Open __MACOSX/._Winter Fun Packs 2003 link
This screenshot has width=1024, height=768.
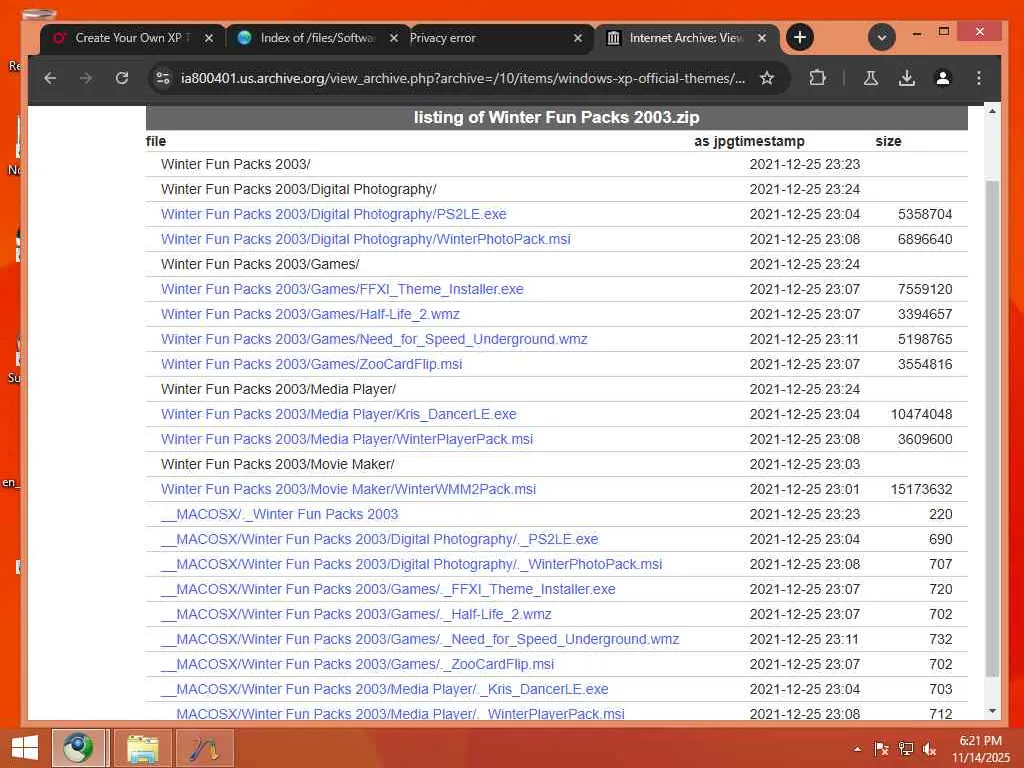[280, 514]
